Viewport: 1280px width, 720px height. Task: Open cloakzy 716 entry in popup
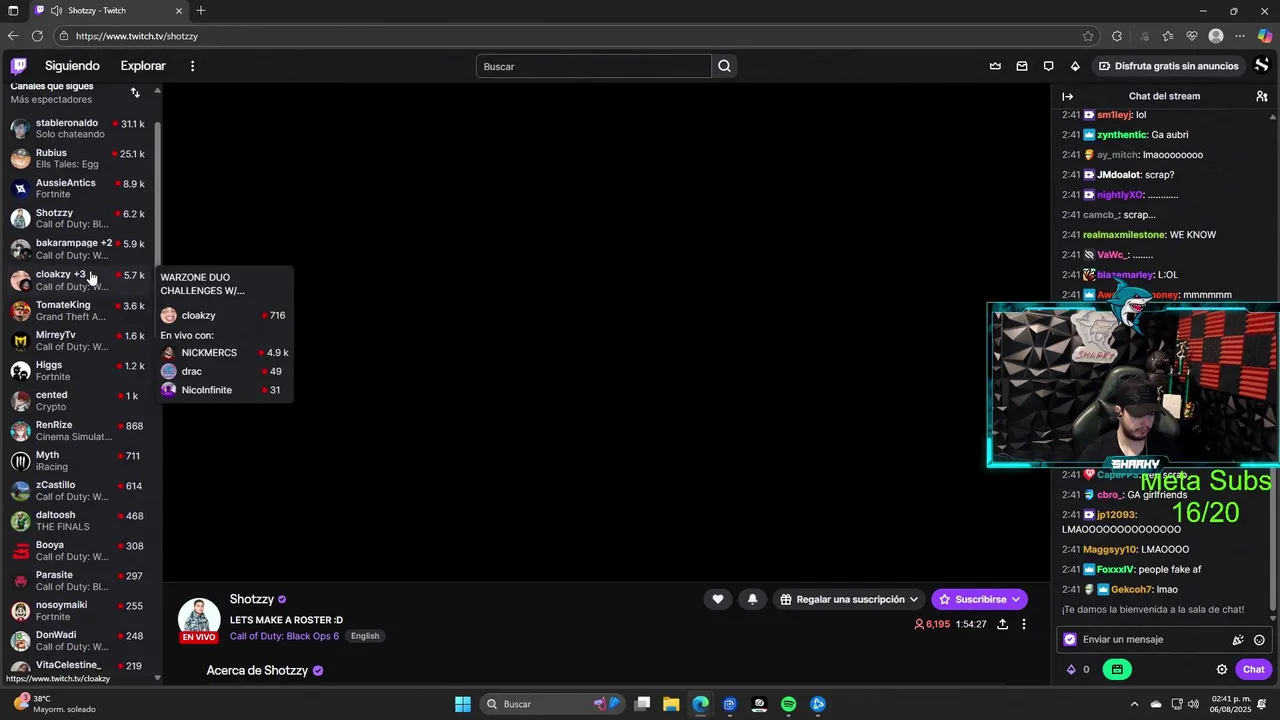click(226, 315)
